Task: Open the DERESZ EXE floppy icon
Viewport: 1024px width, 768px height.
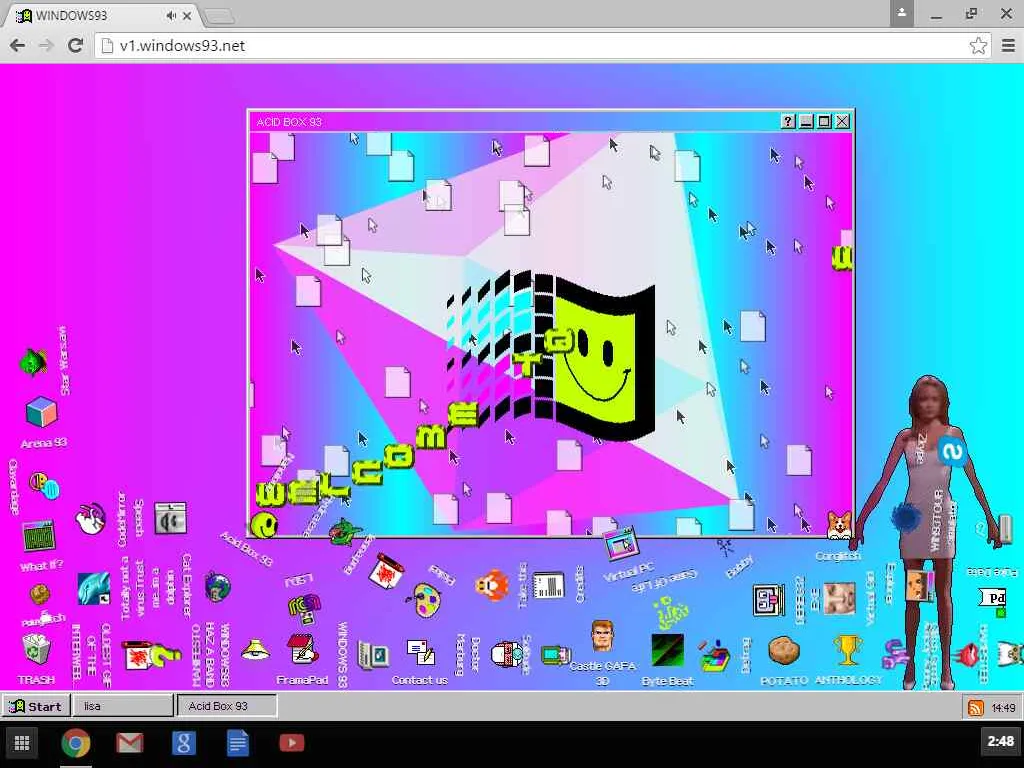Action: [769, 600]
